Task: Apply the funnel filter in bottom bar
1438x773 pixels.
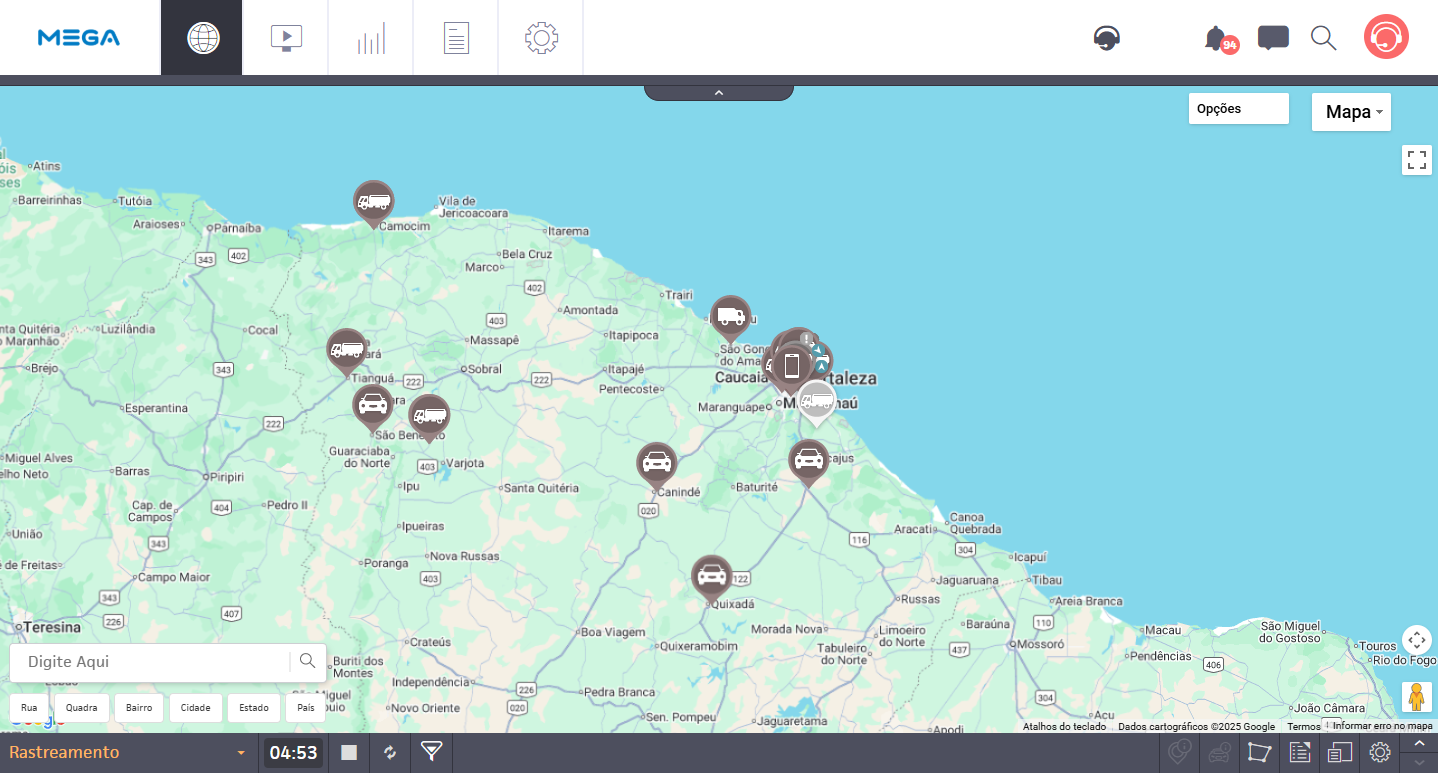Action: (x=431, y=752)
